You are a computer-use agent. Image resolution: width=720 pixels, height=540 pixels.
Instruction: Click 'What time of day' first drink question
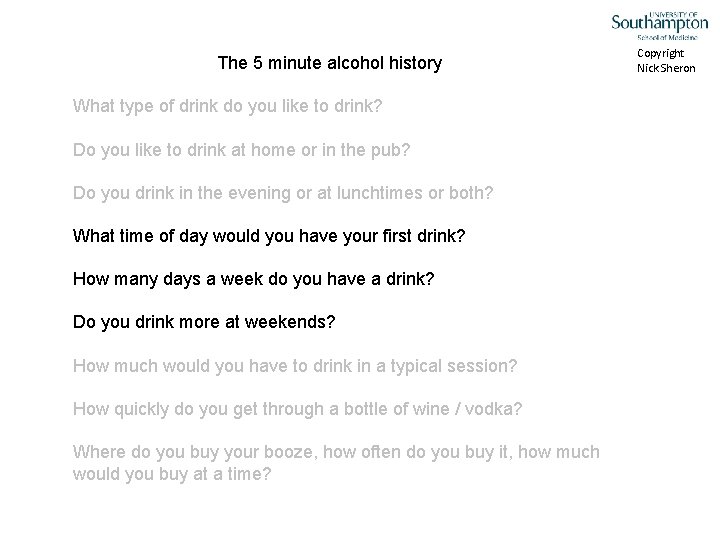click(269, 236)
